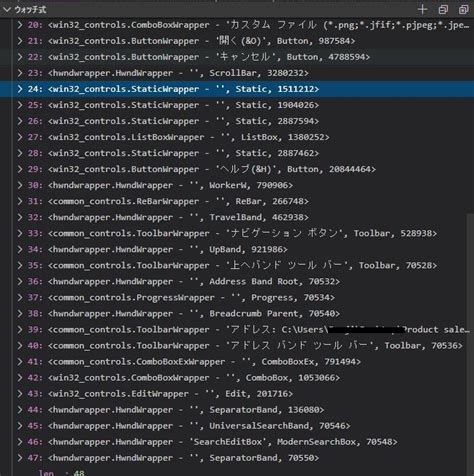
Task: Expand item 31 ReBarWrapper
Action: point(20,201)
